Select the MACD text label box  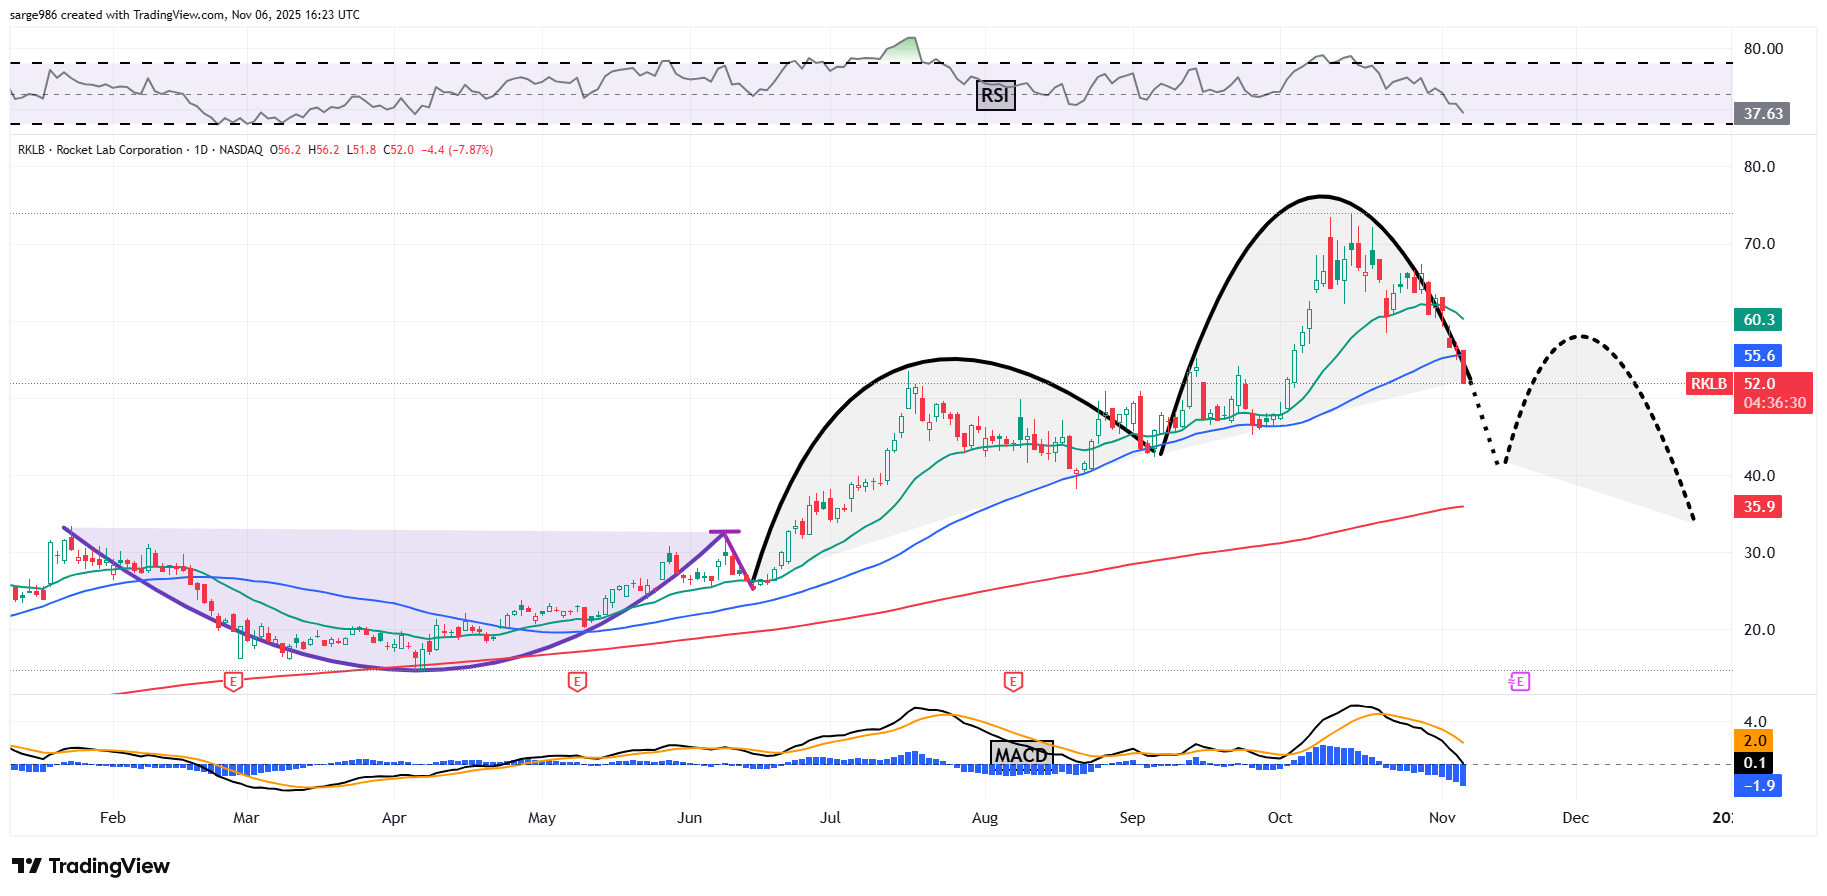coord(1021,754)
